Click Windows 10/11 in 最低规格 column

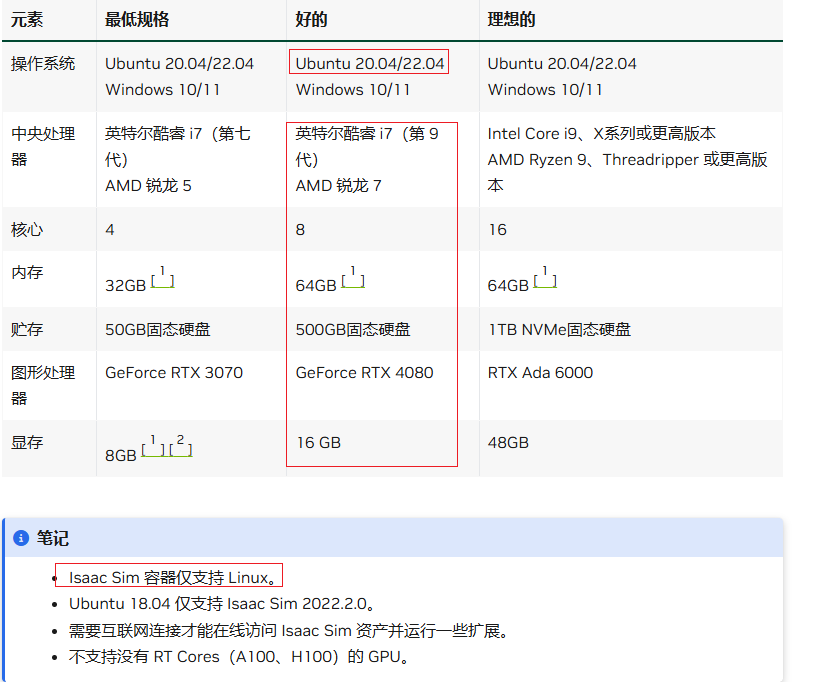tap(162, 89)
